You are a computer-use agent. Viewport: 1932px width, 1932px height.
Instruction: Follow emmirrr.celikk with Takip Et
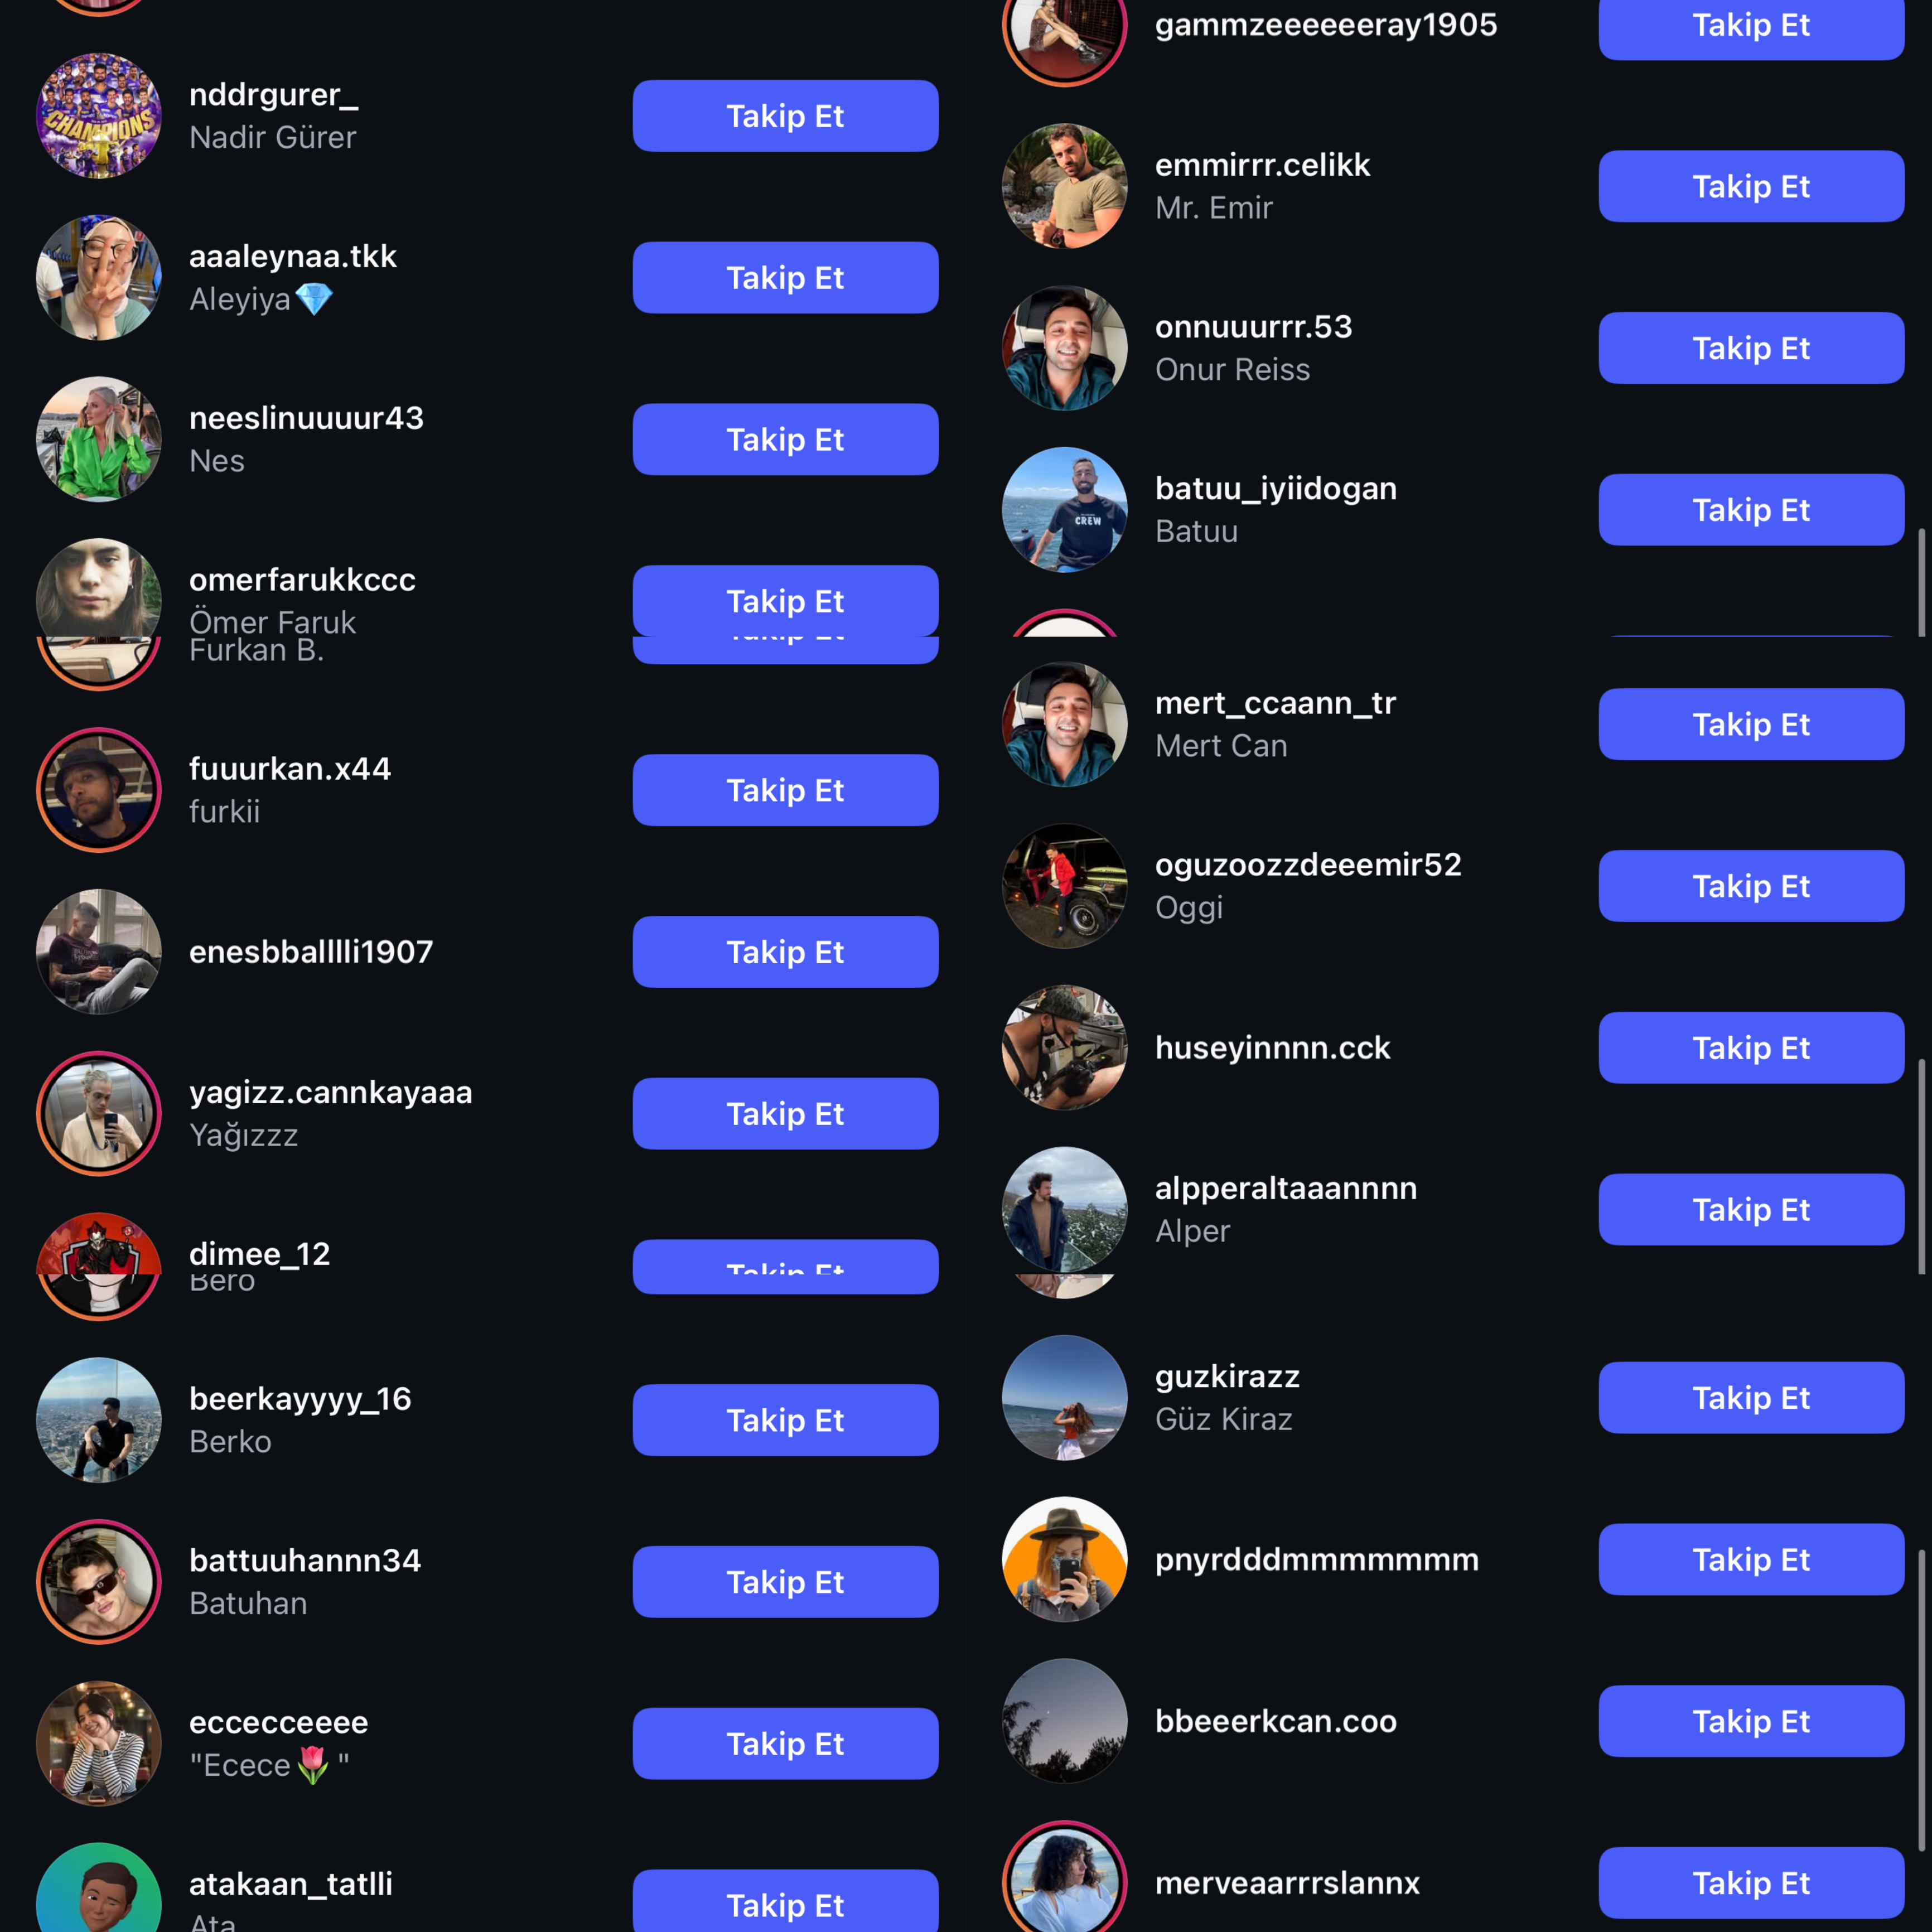tap(1751, 186)
